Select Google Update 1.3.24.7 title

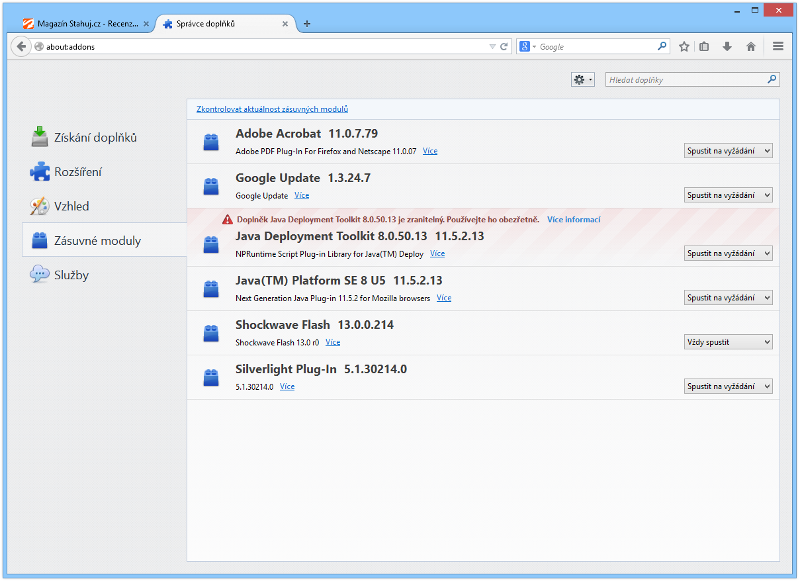[x=303, y=178]
